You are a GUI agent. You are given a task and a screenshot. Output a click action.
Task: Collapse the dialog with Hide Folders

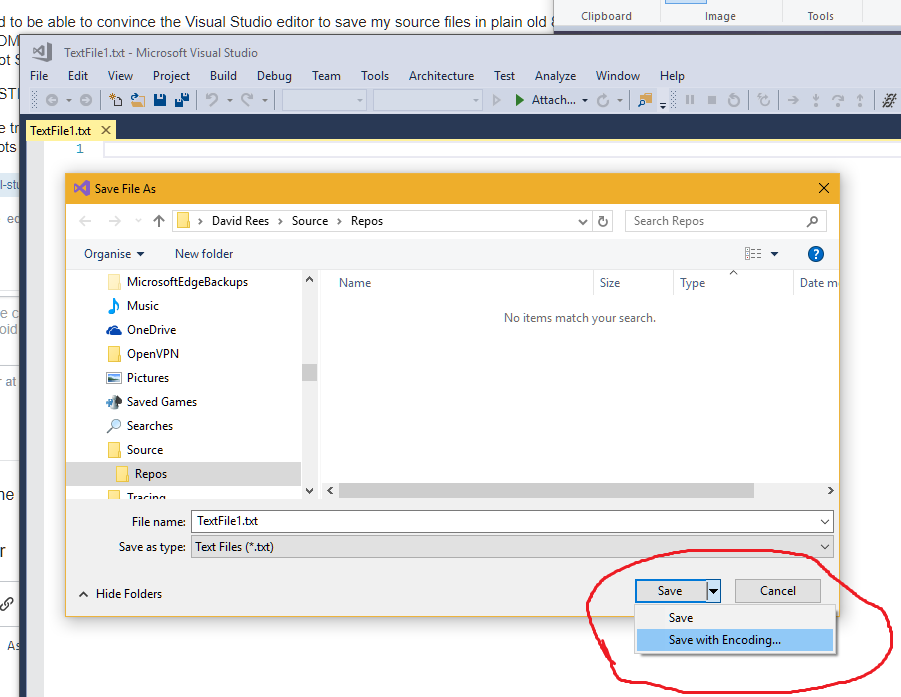(120, 594)
